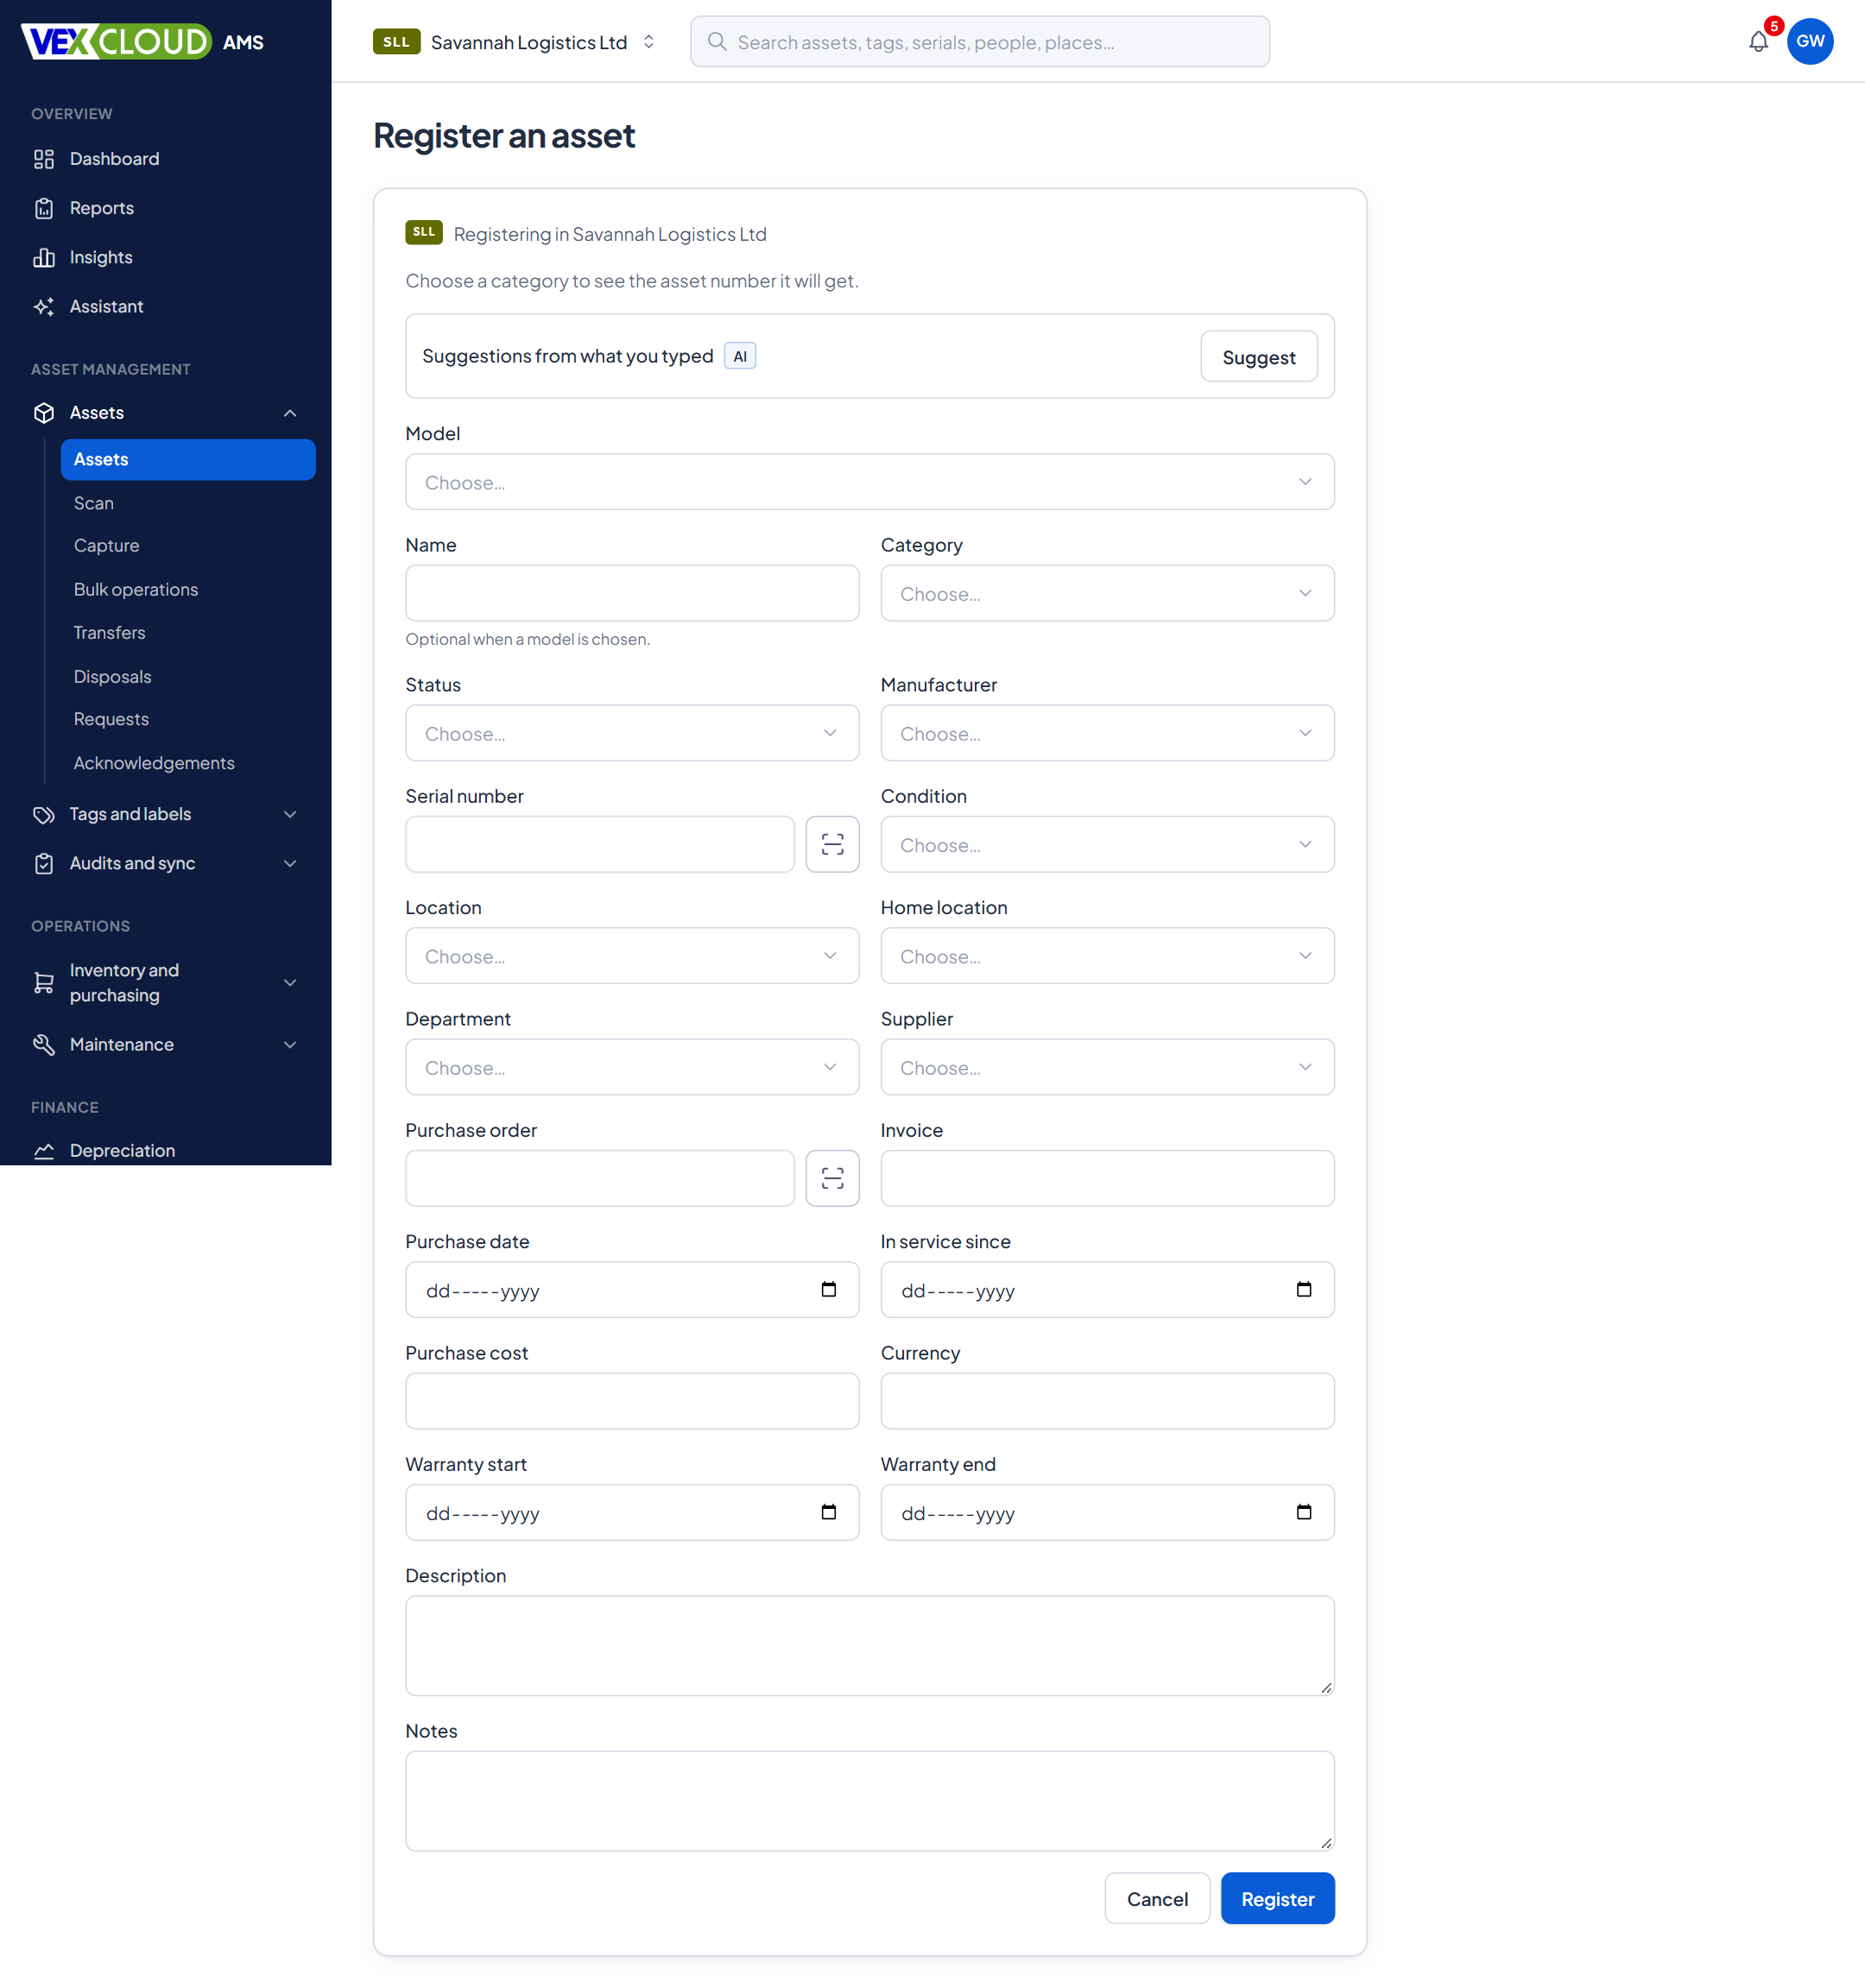Click the Depreciation icon in the sidebar
The width and height of the screenshot is (1865, 1988).
pos(44,1150)
